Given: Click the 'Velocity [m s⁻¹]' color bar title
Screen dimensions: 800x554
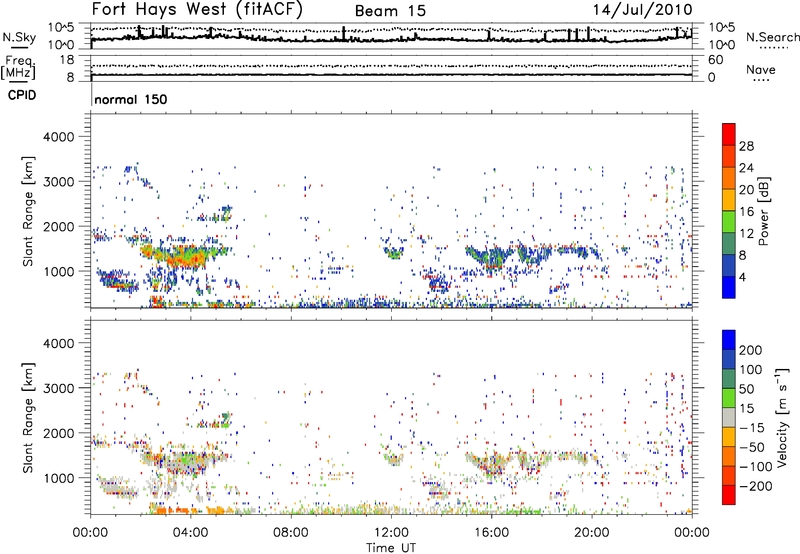Looking at the screenshot, I should [x=782, y=417].
